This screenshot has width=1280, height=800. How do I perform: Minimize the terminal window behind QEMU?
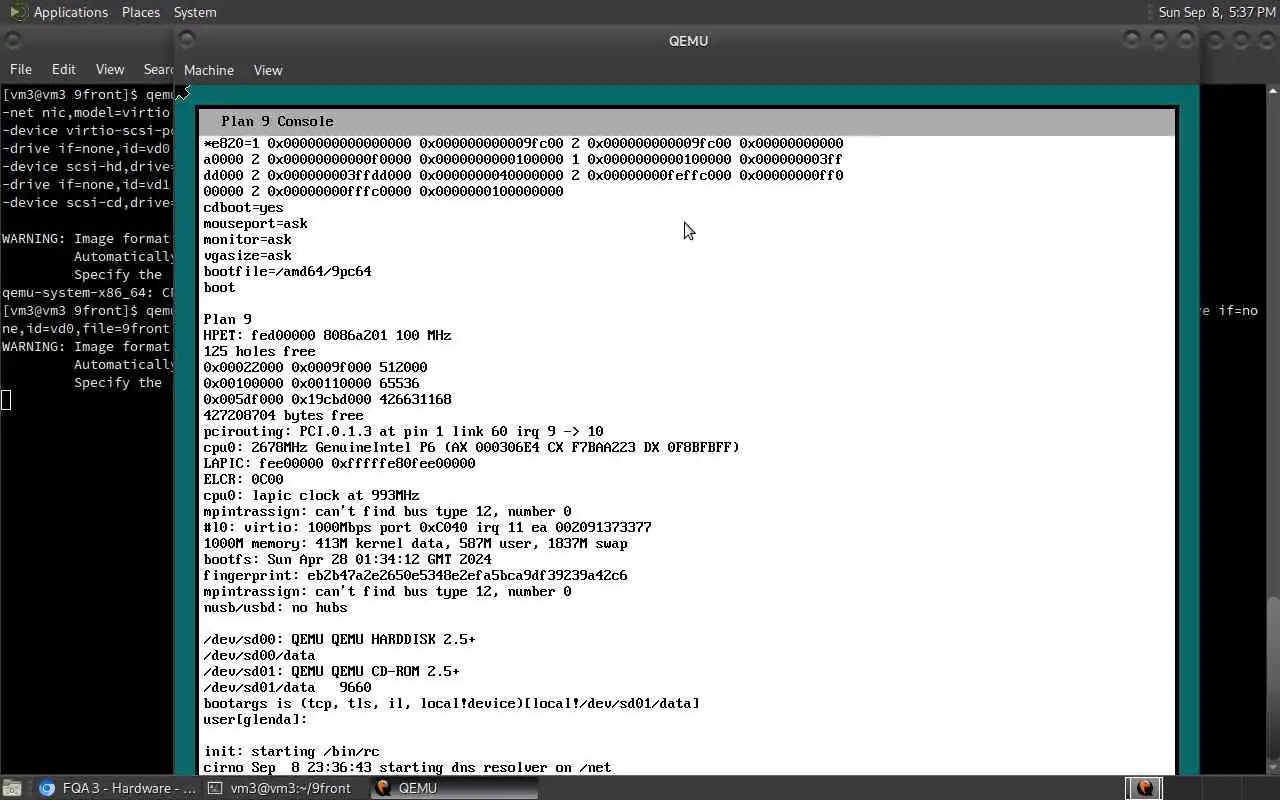click(x=1215, y=40)
